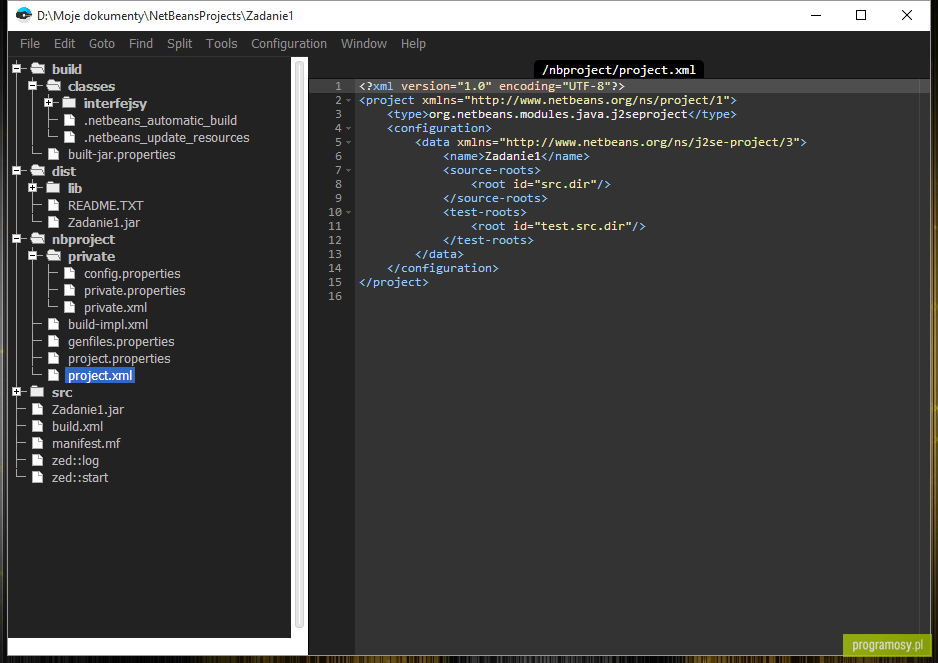Open the Tools menu

click(221, 44)
